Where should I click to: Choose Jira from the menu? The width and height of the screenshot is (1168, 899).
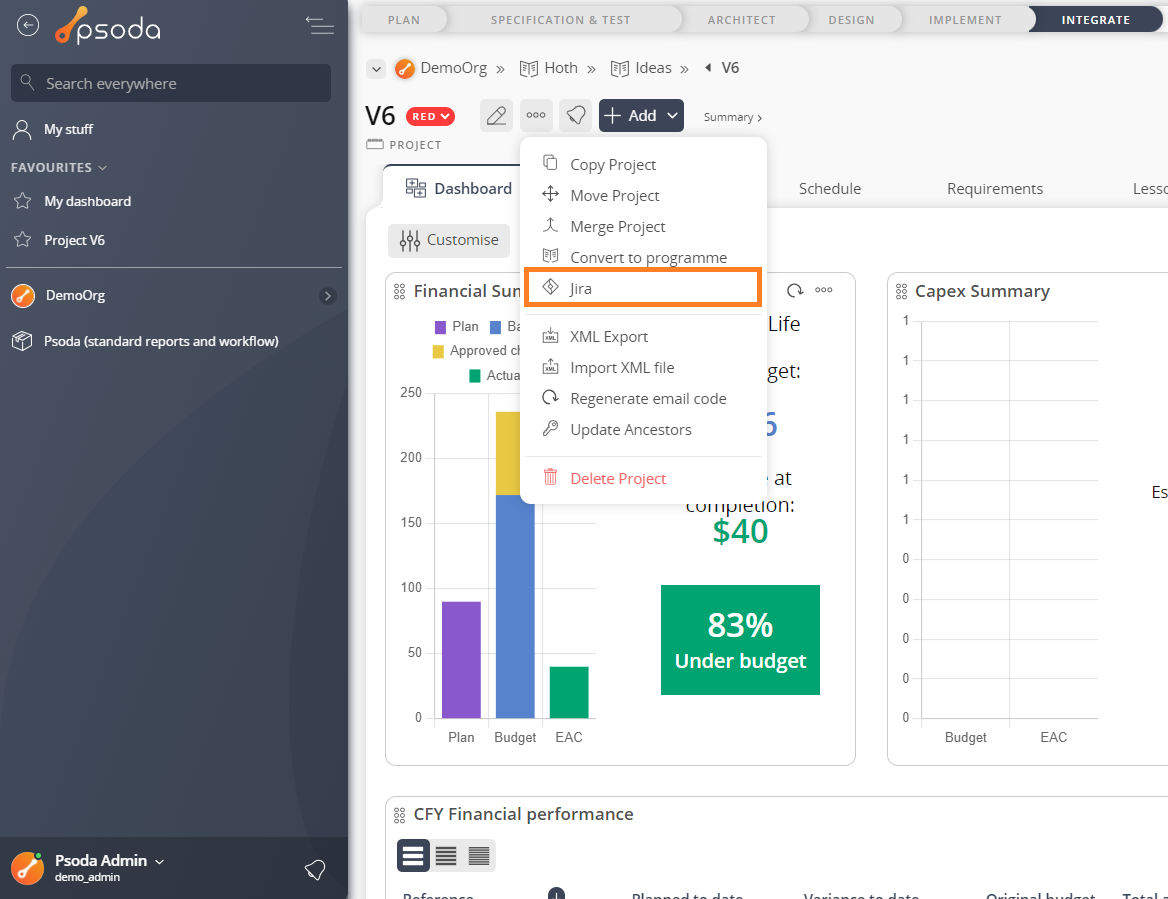tap(643, 288)
